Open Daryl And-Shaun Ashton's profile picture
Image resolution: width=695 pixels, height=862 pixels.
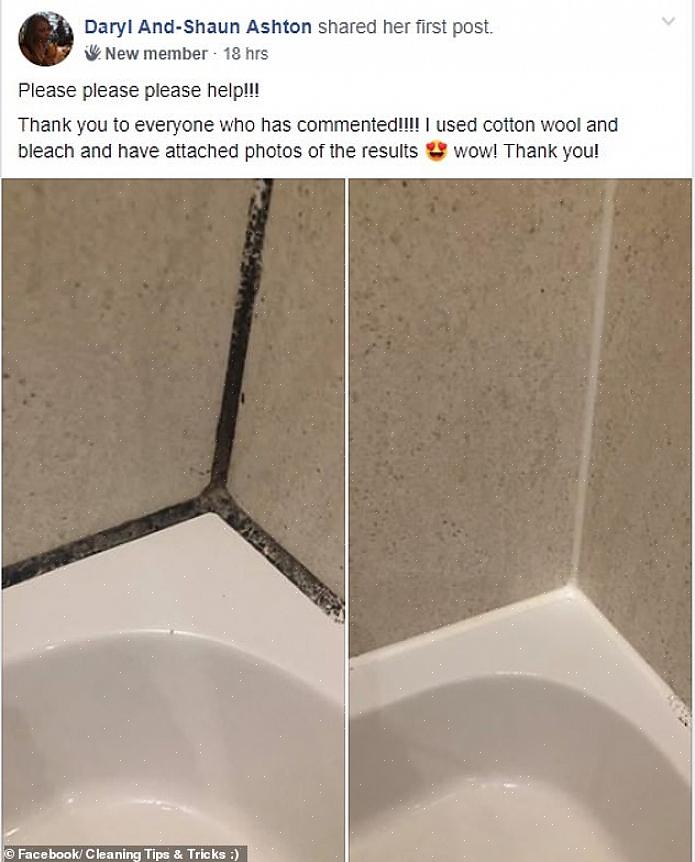[x=46, y=39]
